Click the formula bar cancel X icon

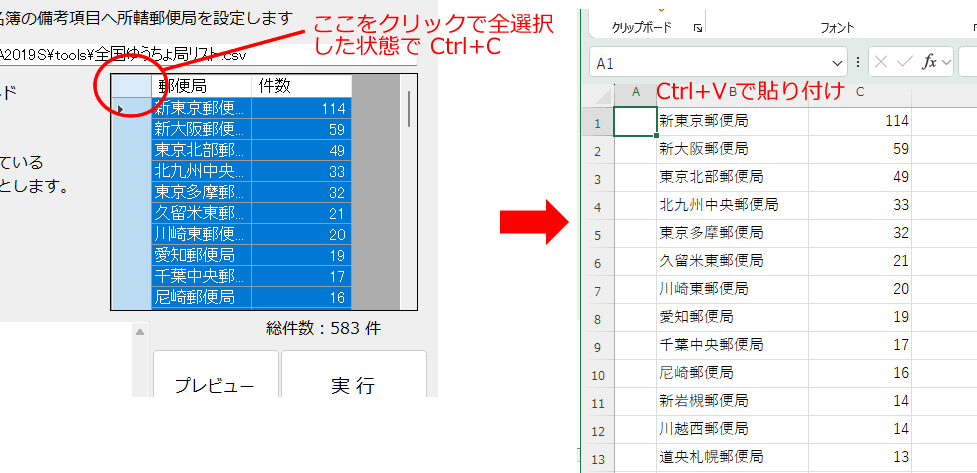tap(882, 62)
